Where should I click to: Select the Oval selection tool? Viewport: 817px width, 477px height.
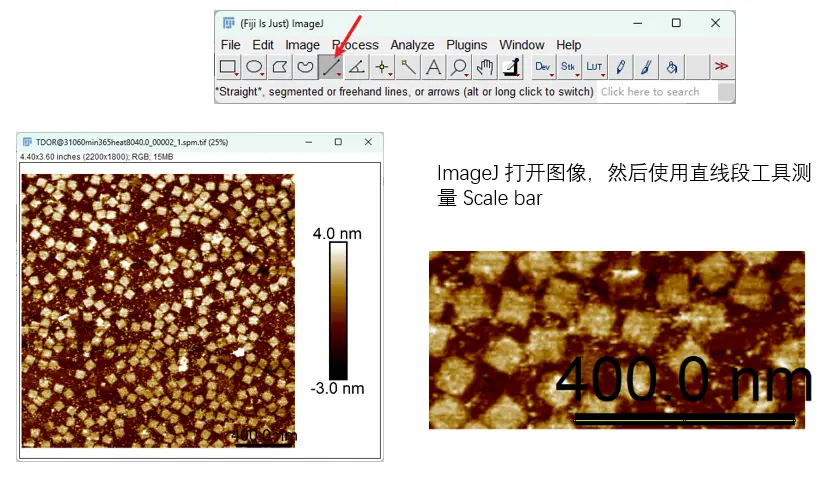point(254,67)
